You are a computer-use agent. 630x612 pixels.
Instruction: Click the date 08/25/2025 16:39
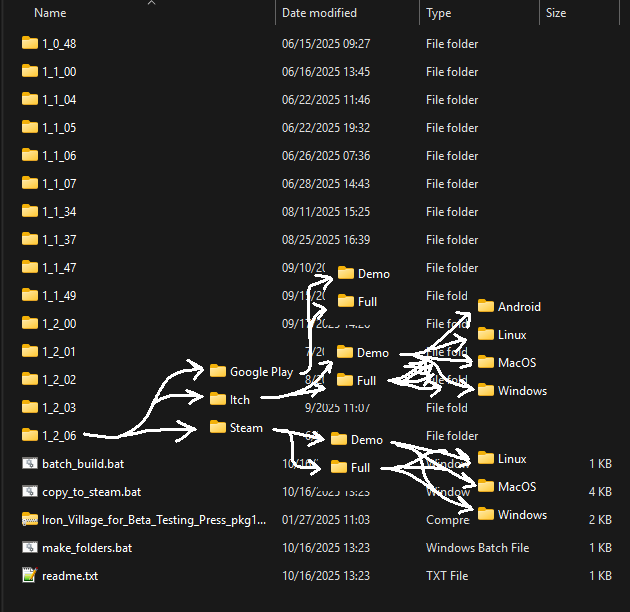pos(326,239)
